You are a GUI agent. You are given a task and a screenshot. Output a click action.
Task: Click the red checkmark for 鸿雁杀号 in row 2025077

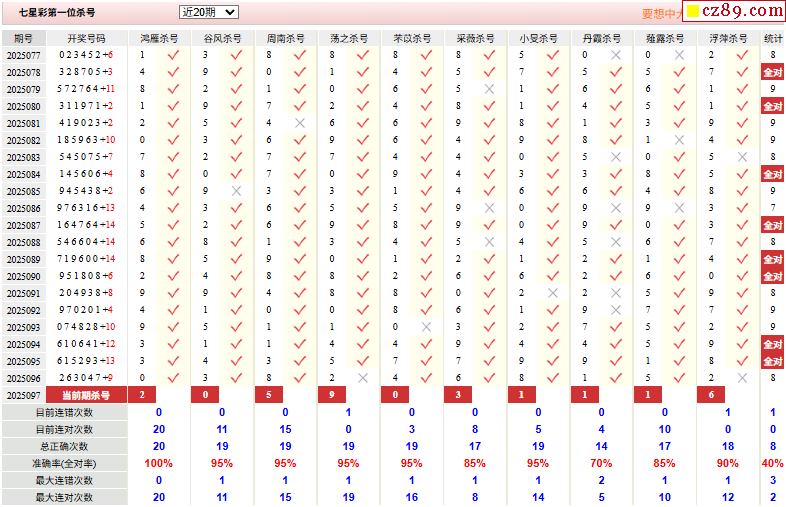(x=173, y=55)
